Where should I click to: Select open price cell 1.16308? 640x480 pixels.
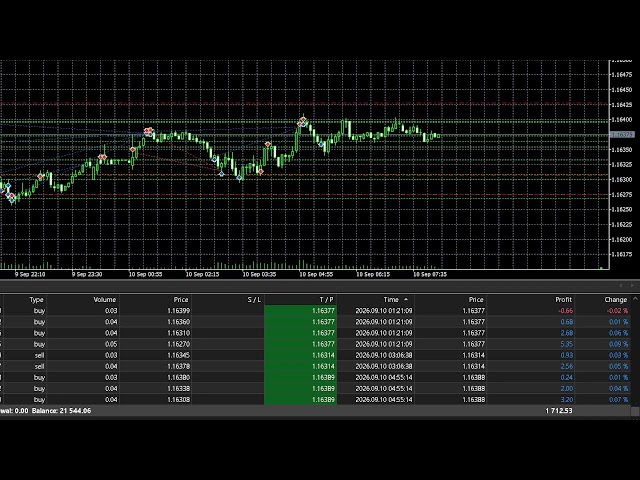[178, 400]
